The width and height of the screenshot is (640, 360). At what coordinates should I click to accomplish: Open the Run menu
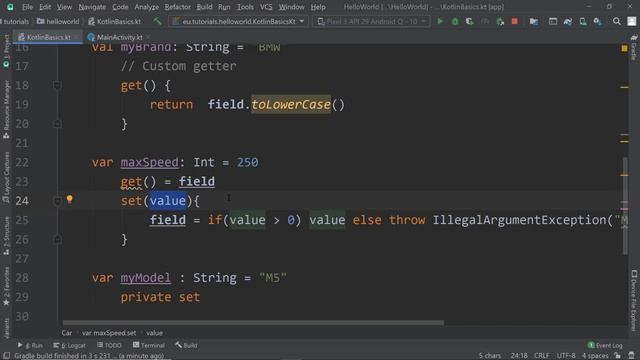(224, 7)
